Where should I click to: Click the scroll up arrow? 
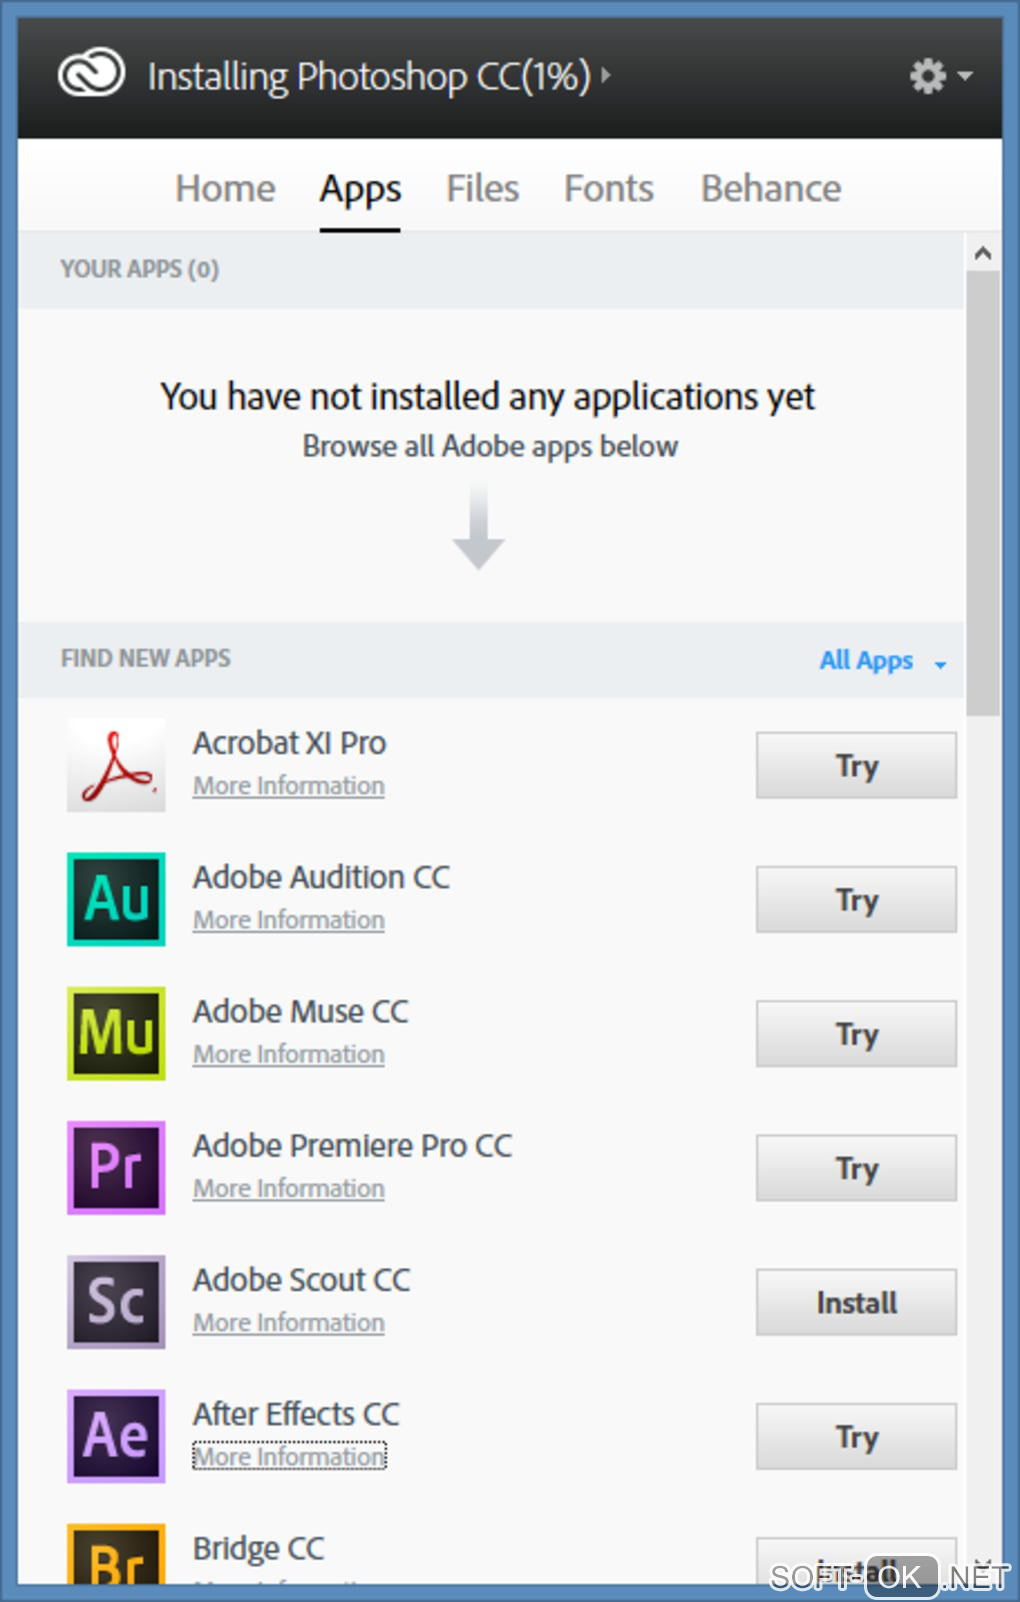click(983, 253)
